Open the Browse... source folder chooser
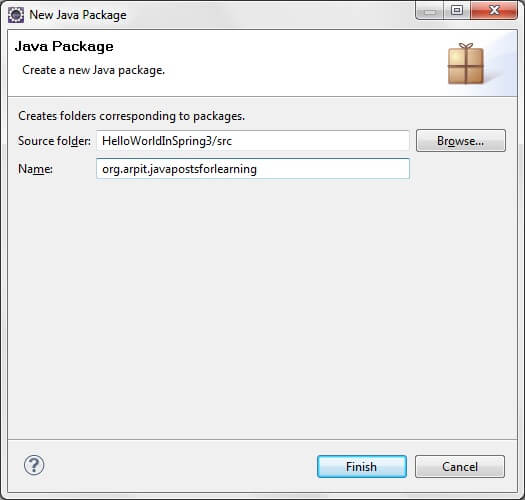525x500 pixels. pyautogui.click(x=461, y=141)
